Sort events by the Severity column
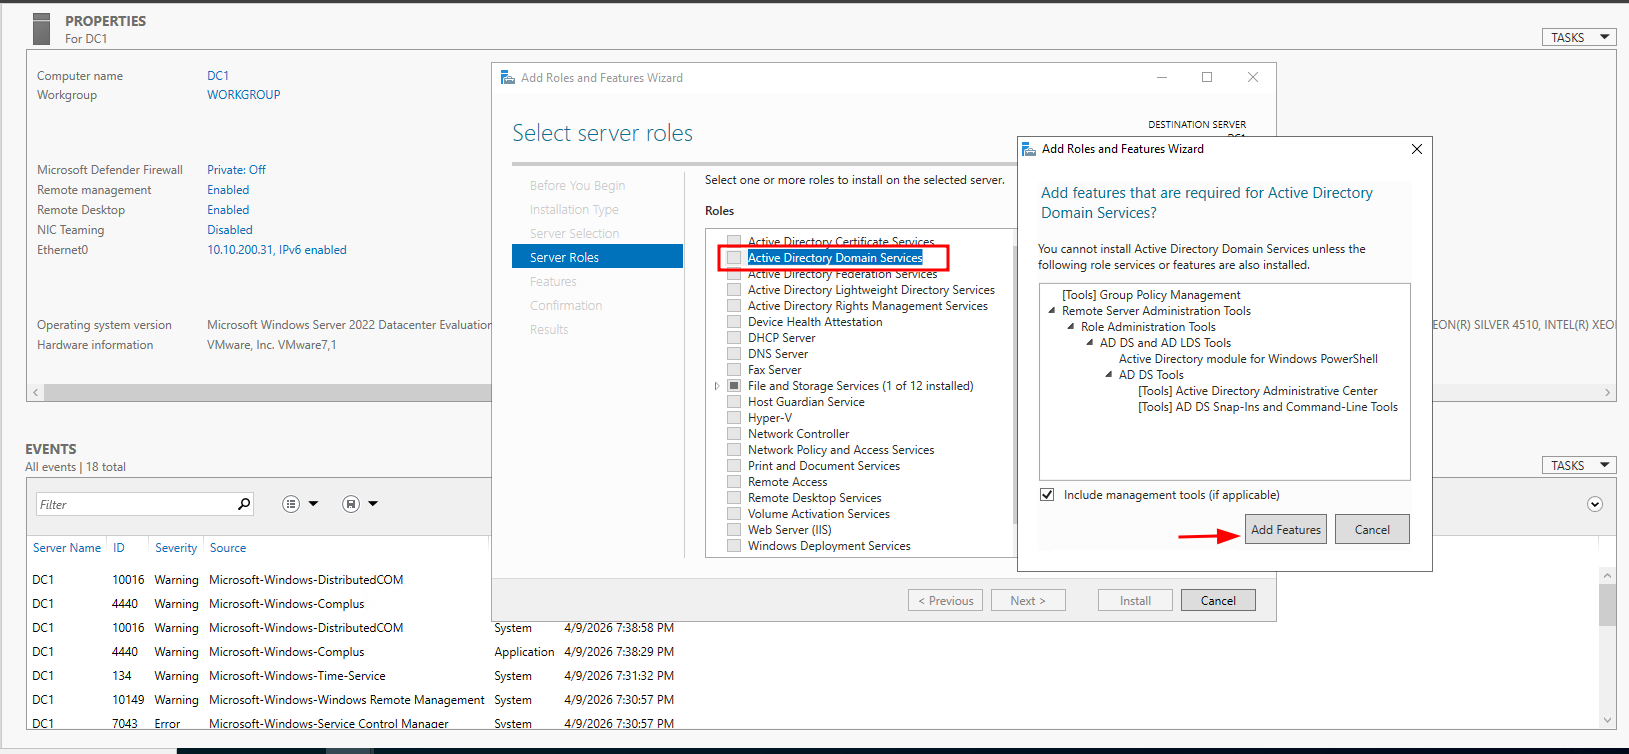This screenshot has height=754, width=1629. pos(176,548)
